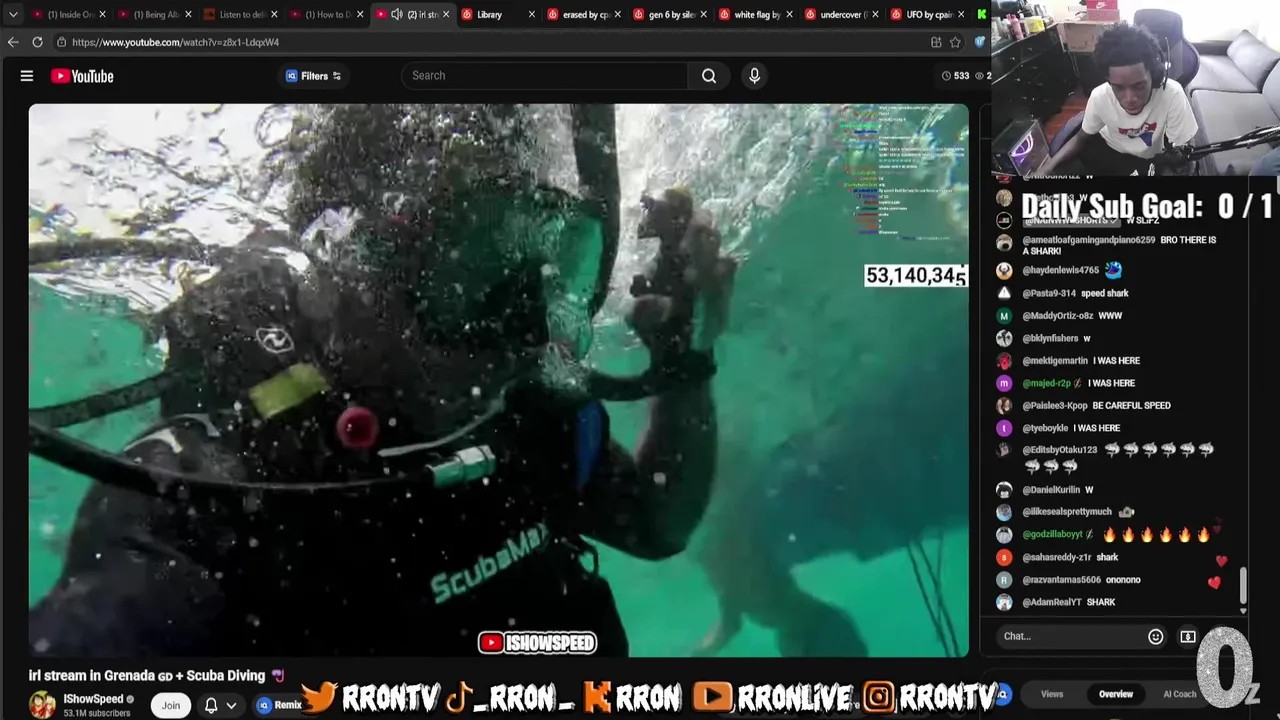
Task: Click the ISHOWSPEED logo overlay in video
Action: coord(537,643)
